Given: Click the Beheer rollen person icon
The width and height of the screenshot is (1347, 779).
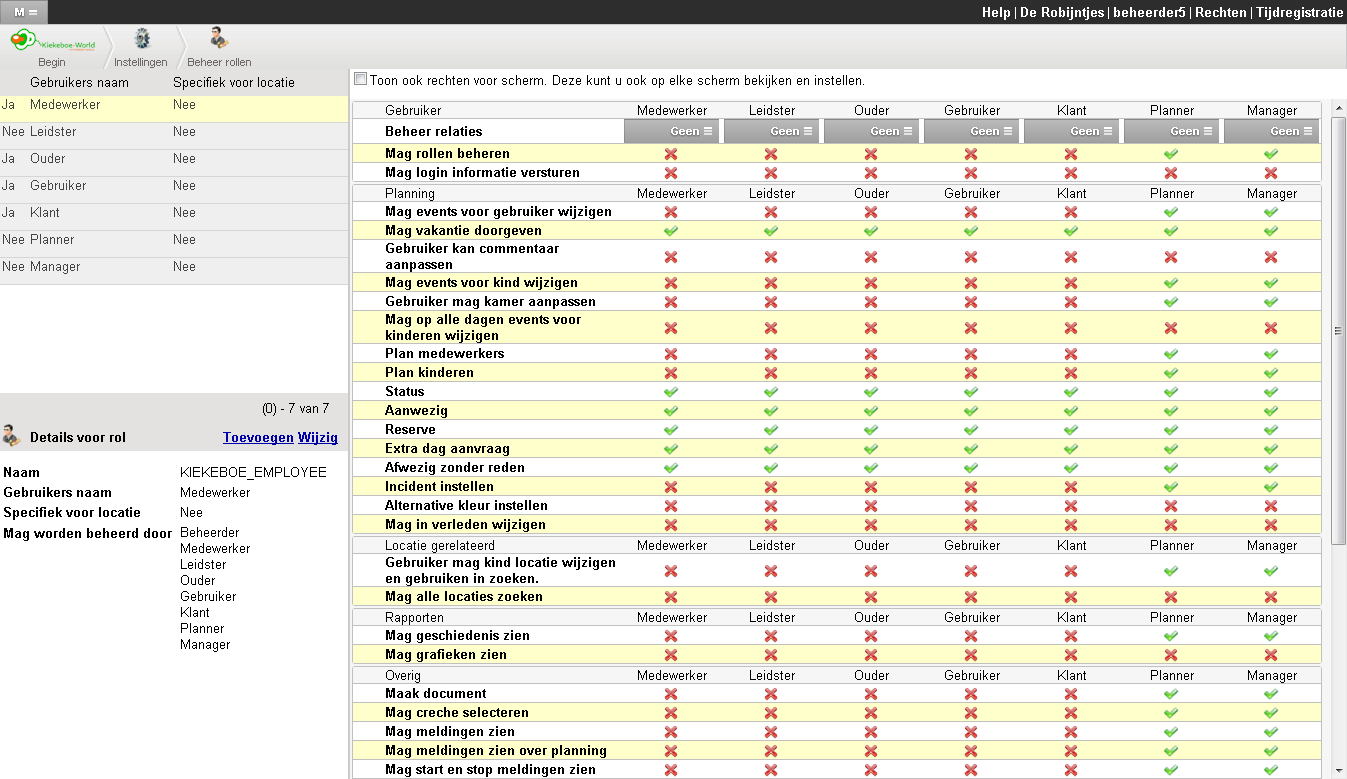Looking at the screenshot, I should [x=219, y=40].
